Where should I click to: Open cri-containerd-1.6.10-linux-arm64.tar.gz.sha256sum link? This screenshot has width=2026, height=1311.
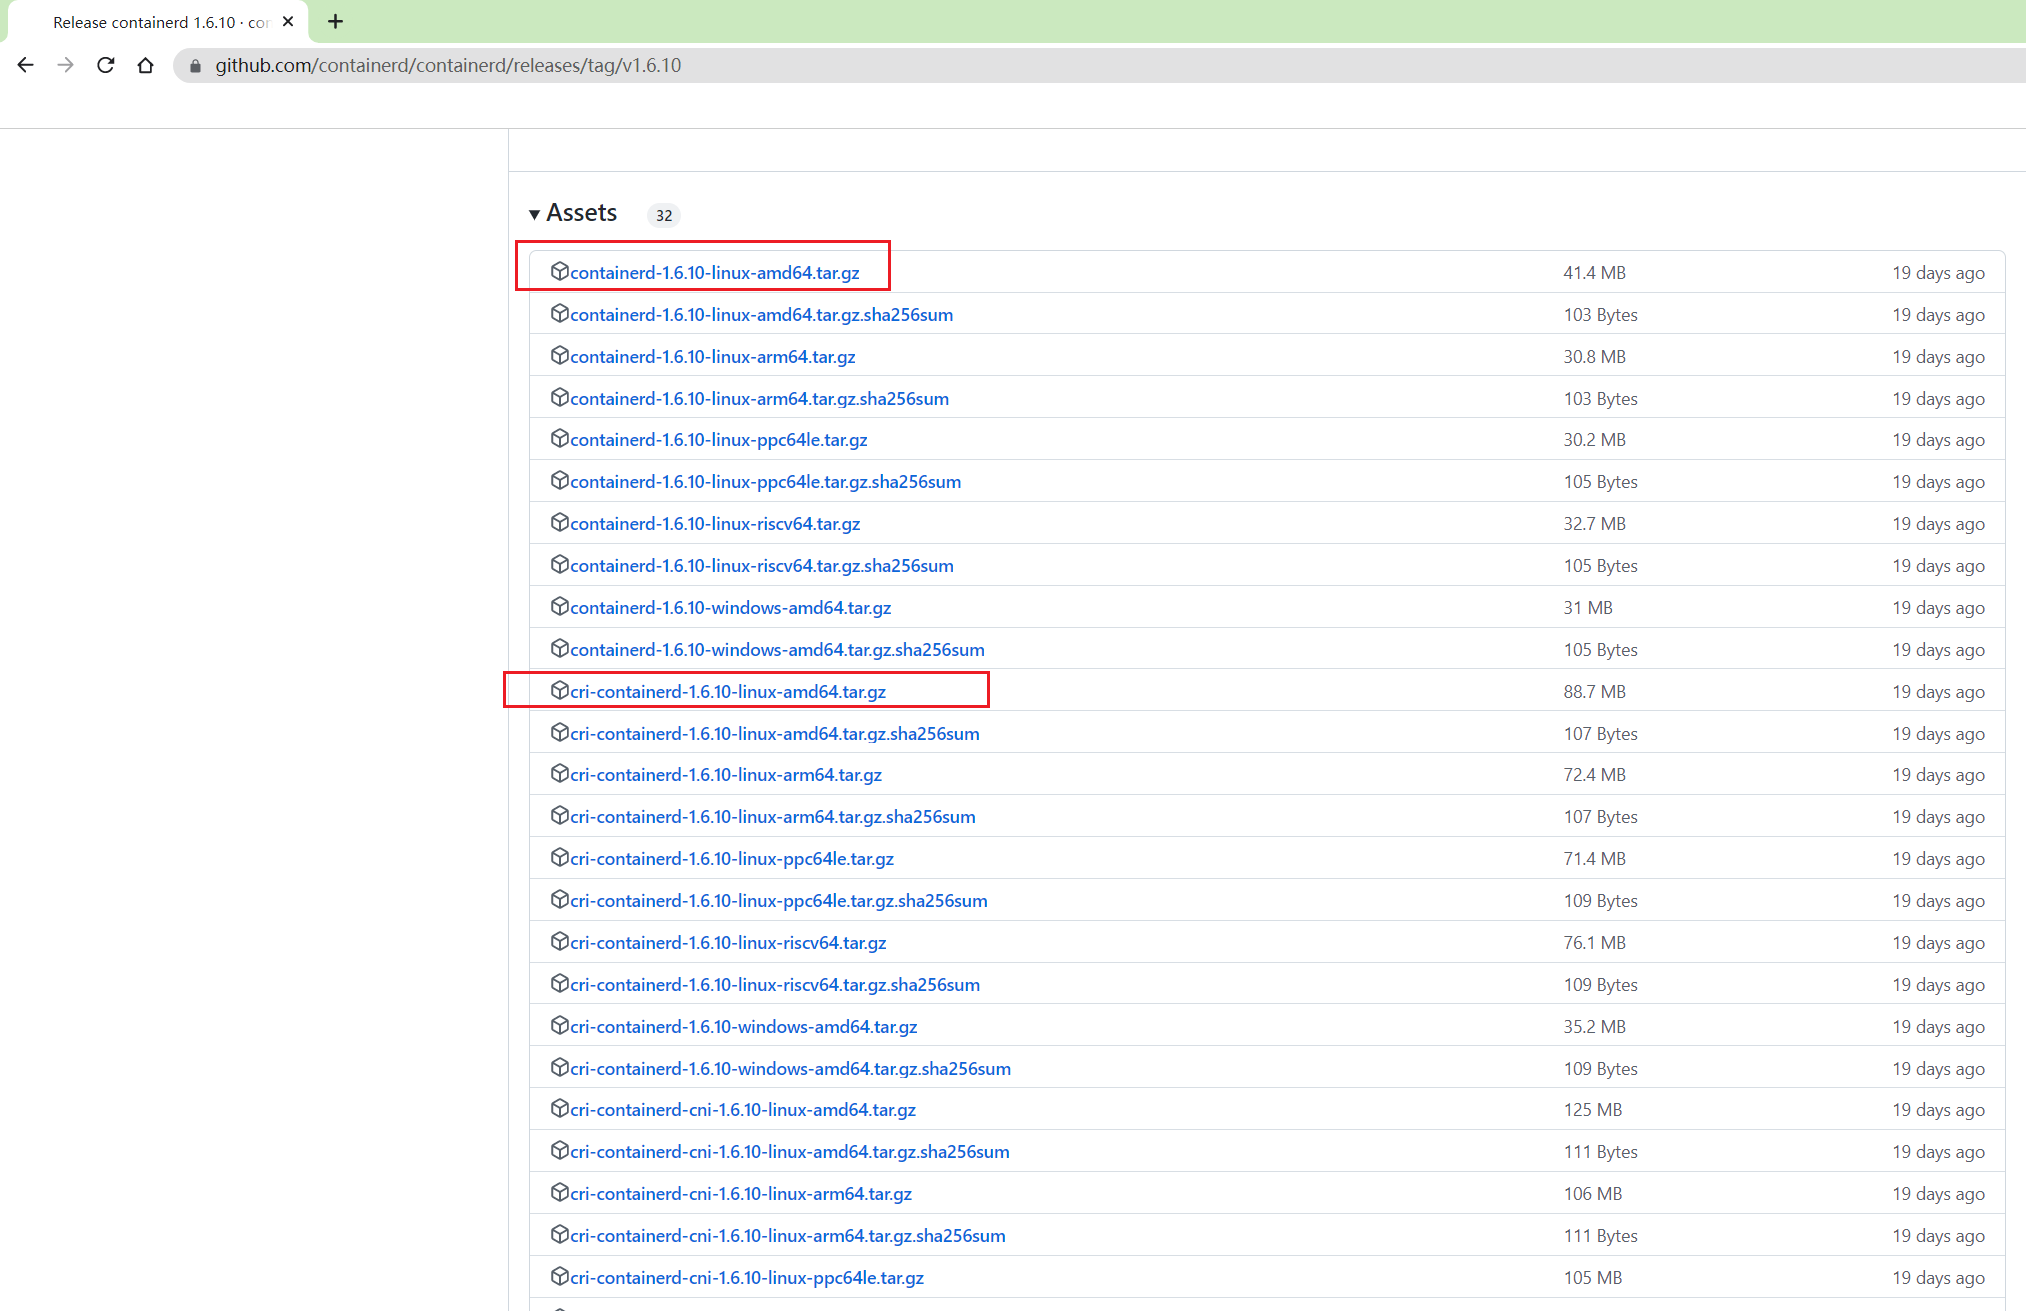click(x=773, y=817)
